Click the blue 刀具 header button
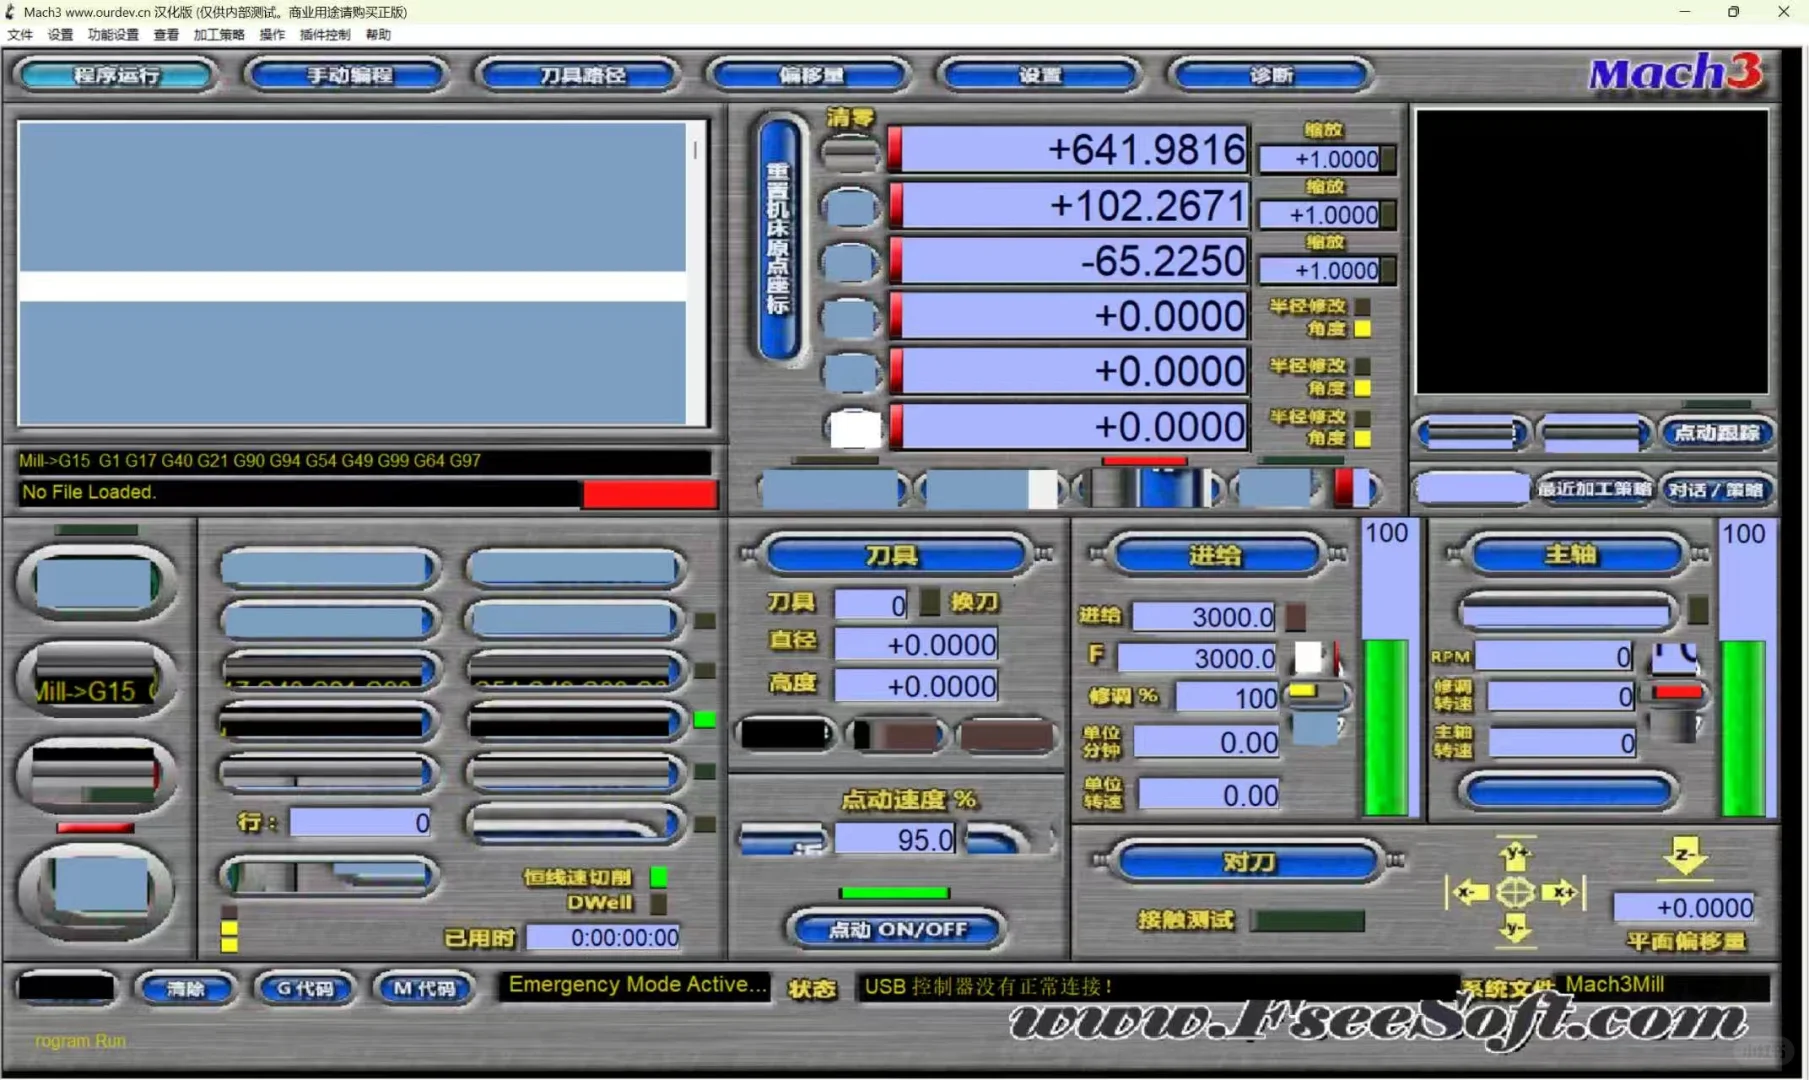The image size is (1809, 1080). coord(895,555)
